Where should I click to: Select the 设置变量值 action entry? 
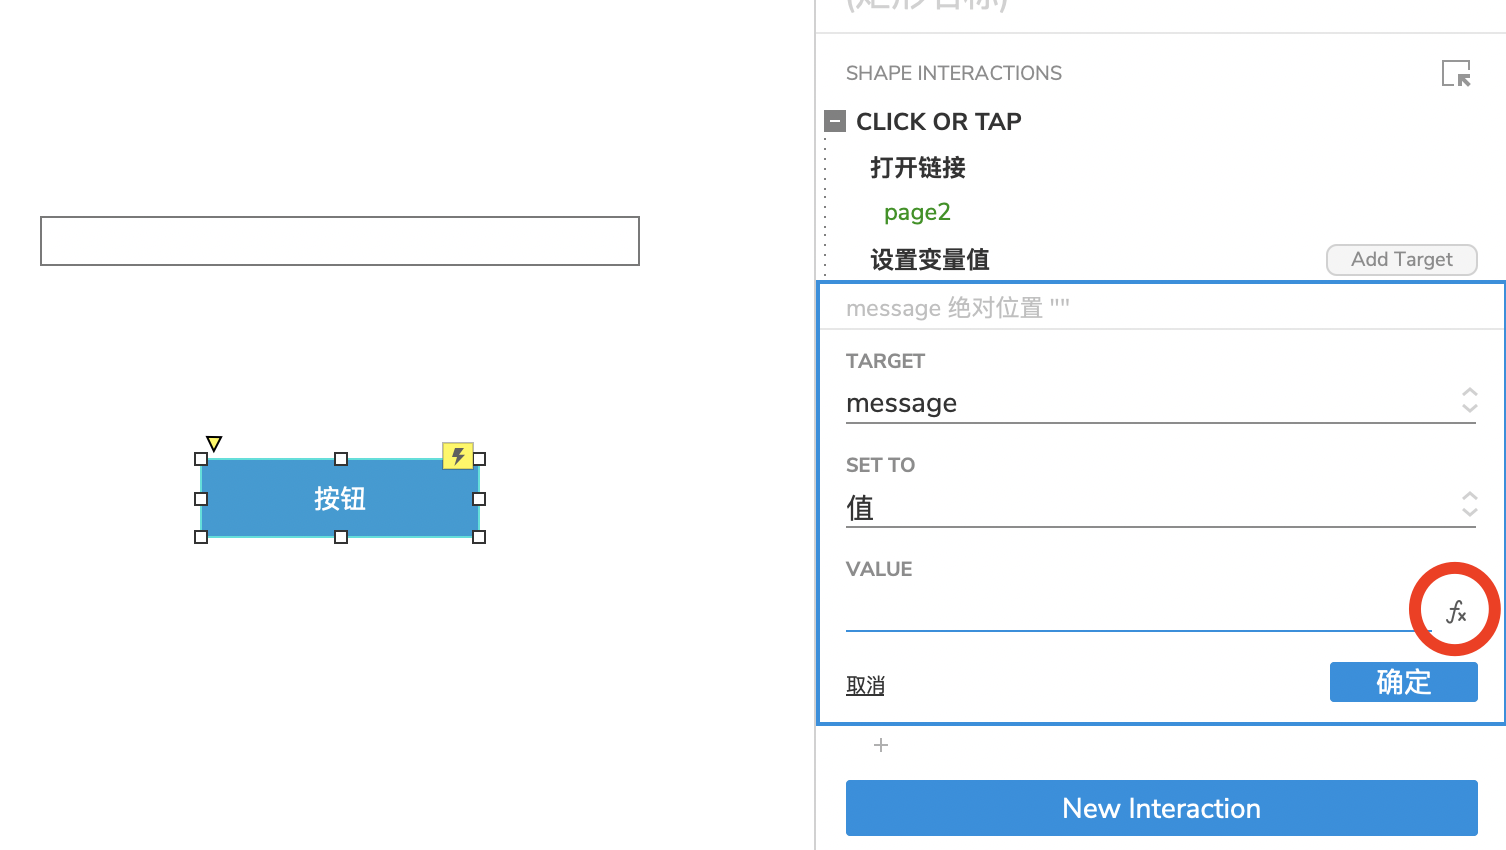click(x=930, y=258)
